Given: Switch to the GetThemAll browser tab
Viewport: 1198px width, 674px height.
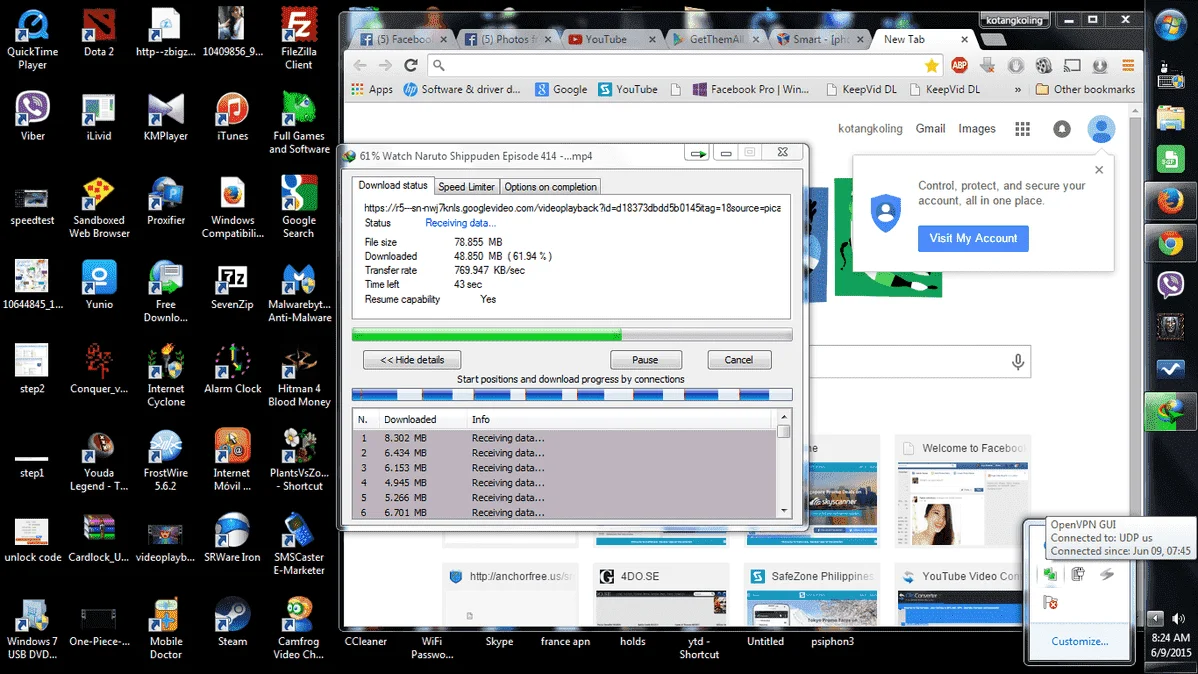Looking at the screenshot, I should pos(716,39).
